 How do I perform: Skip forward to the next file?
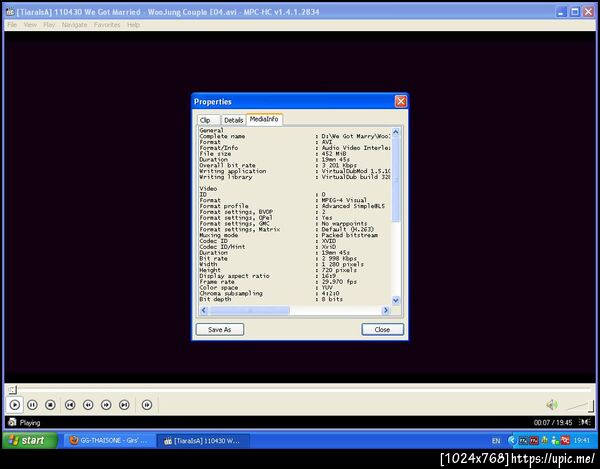[x=124, y=405]
